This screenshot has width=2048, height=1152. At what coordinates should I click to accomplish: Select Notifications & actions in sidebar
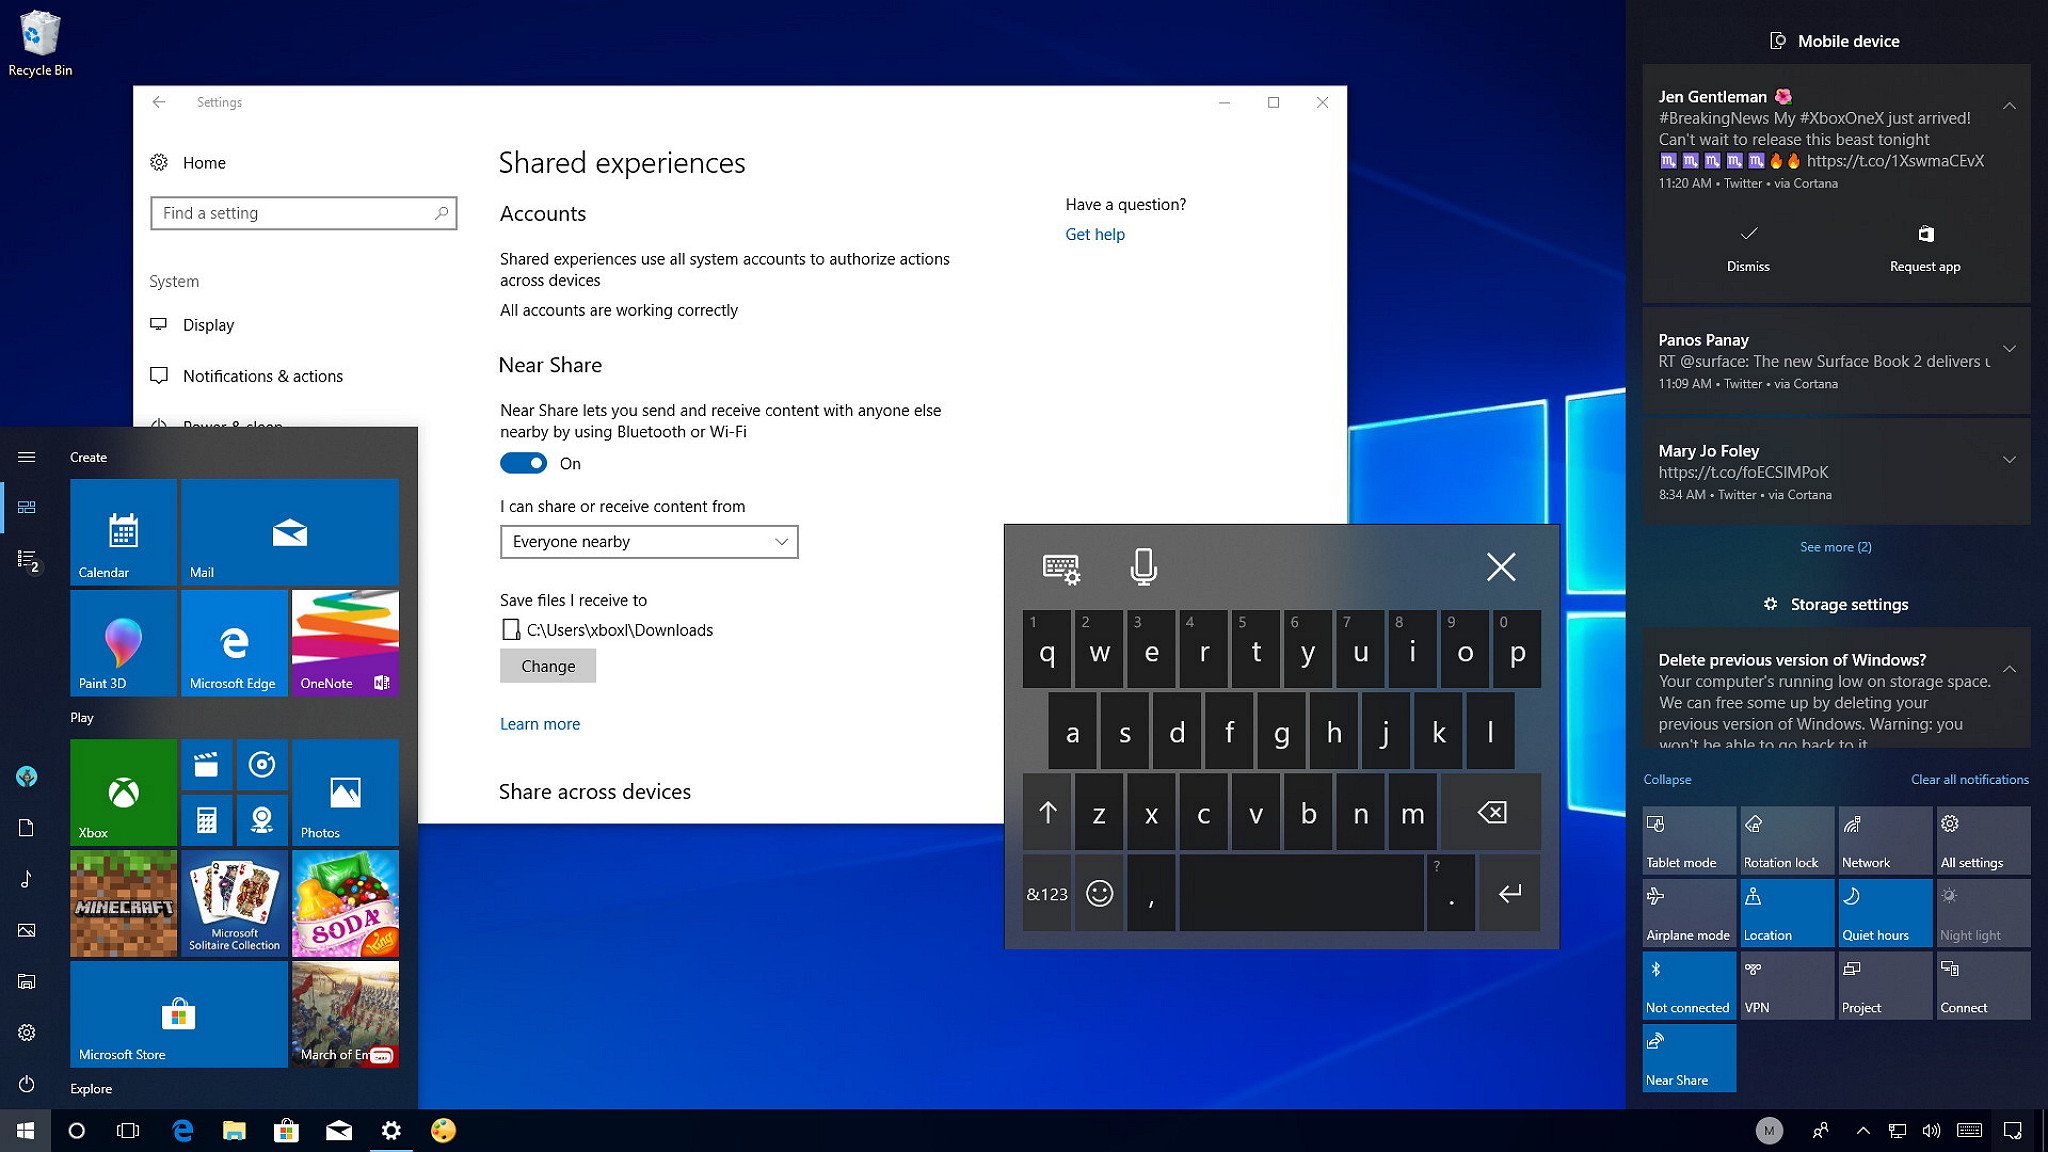click(x=262, y=376)
